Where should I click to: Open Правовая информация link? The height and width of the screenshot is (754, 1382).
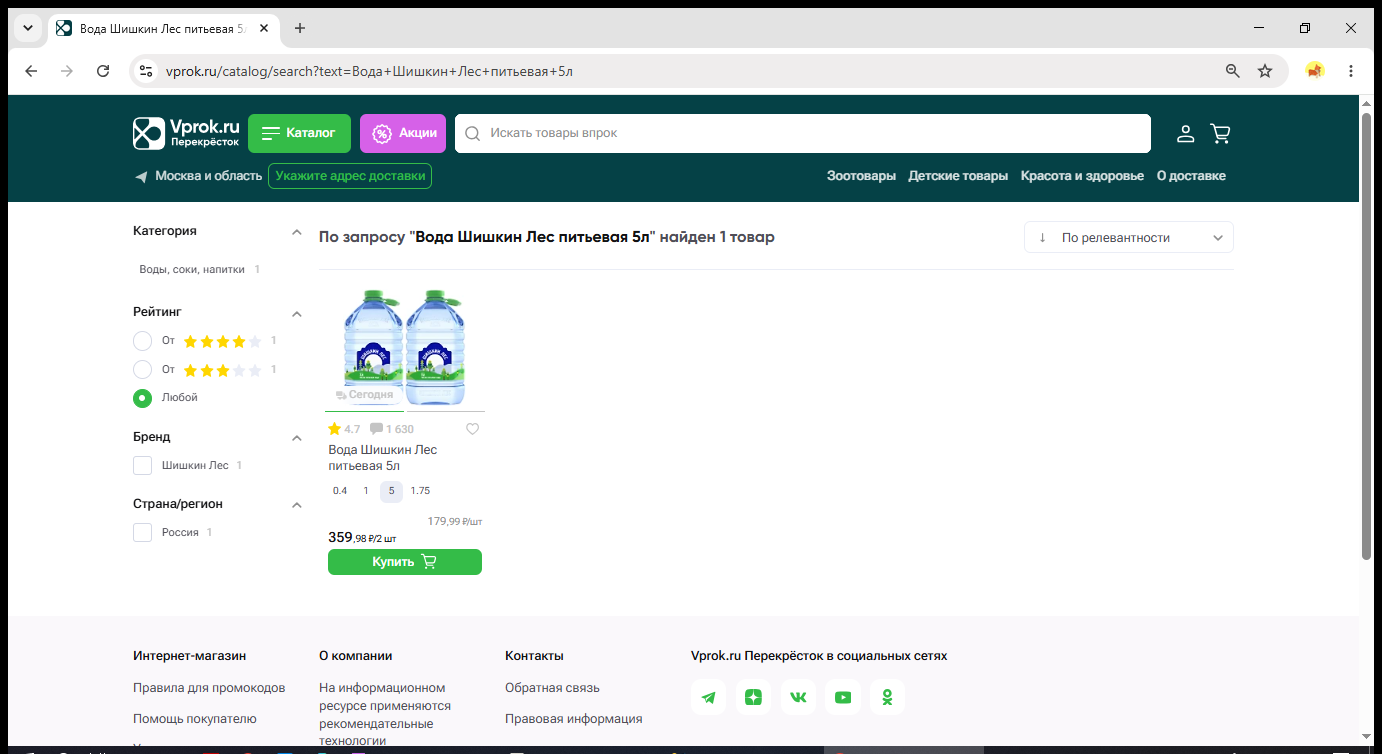(x=574, y=719)
